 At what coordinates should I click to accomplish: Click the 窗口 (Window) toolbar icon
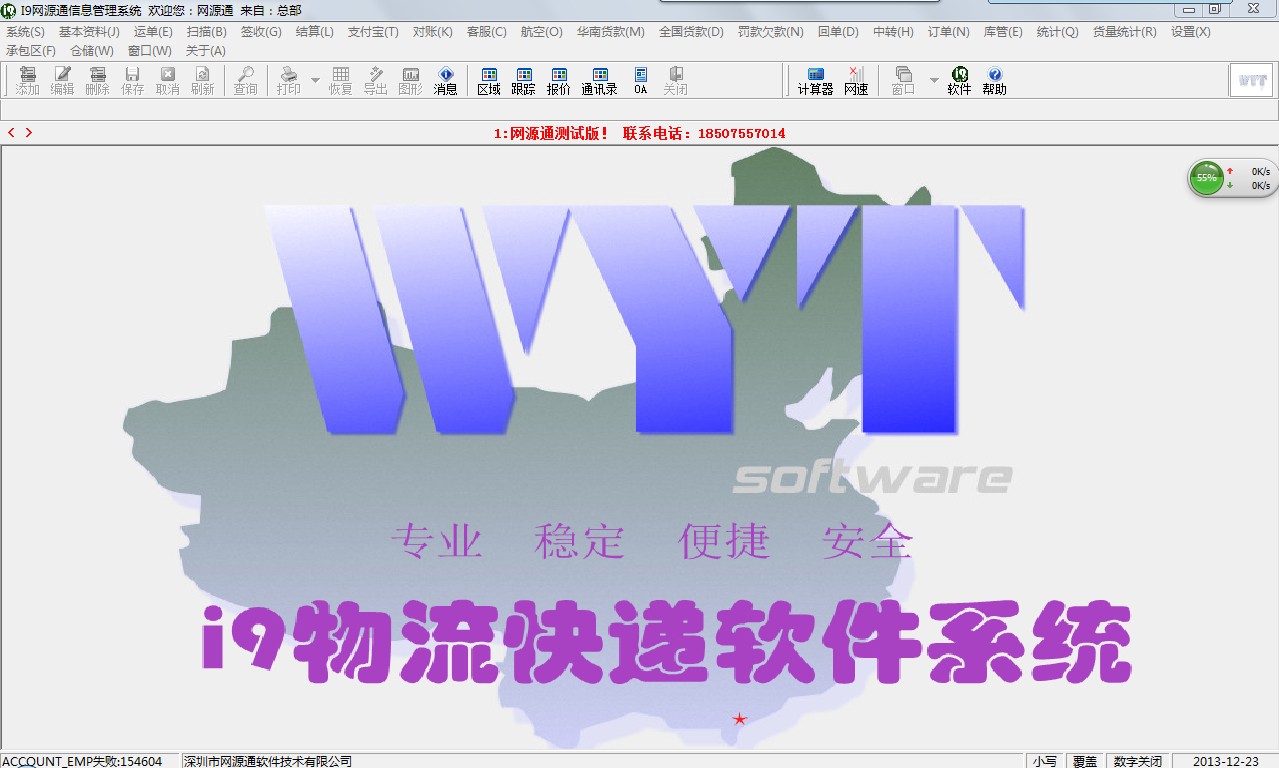(x=903, y=81)
